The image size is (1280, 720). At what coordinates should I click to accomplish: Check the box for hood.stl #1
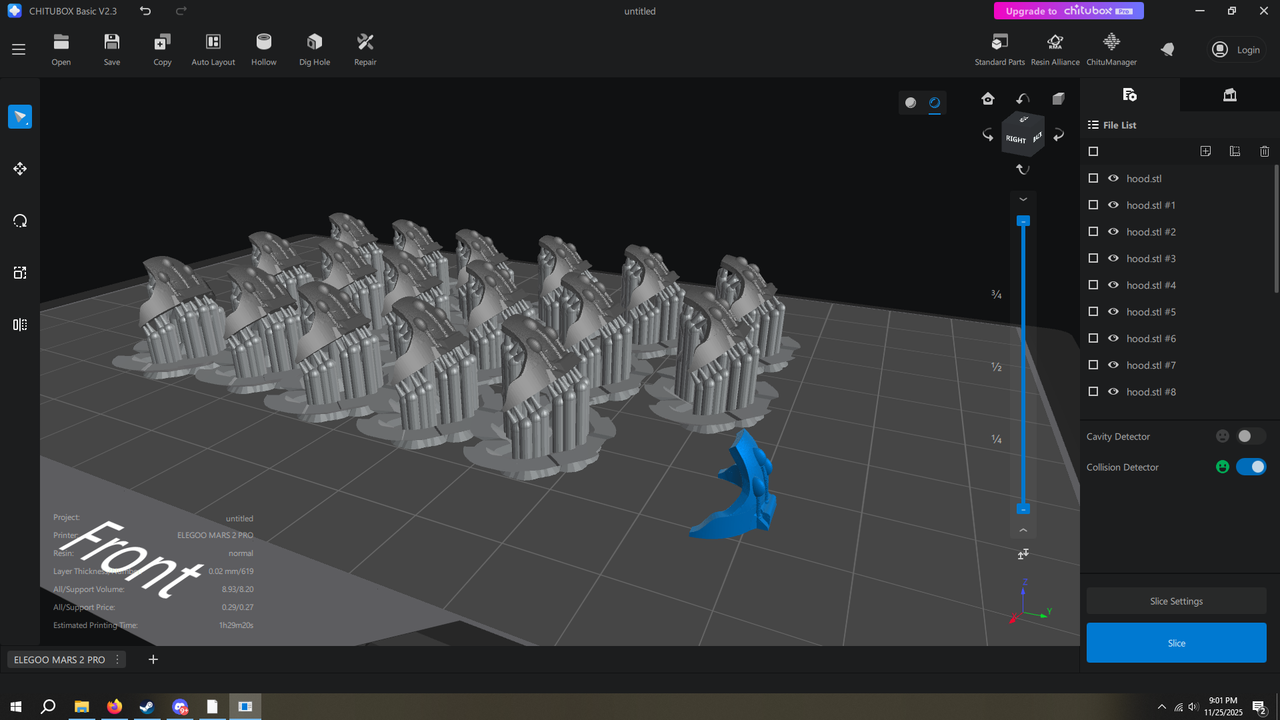pyautogui.click(x=1093, y=205)
